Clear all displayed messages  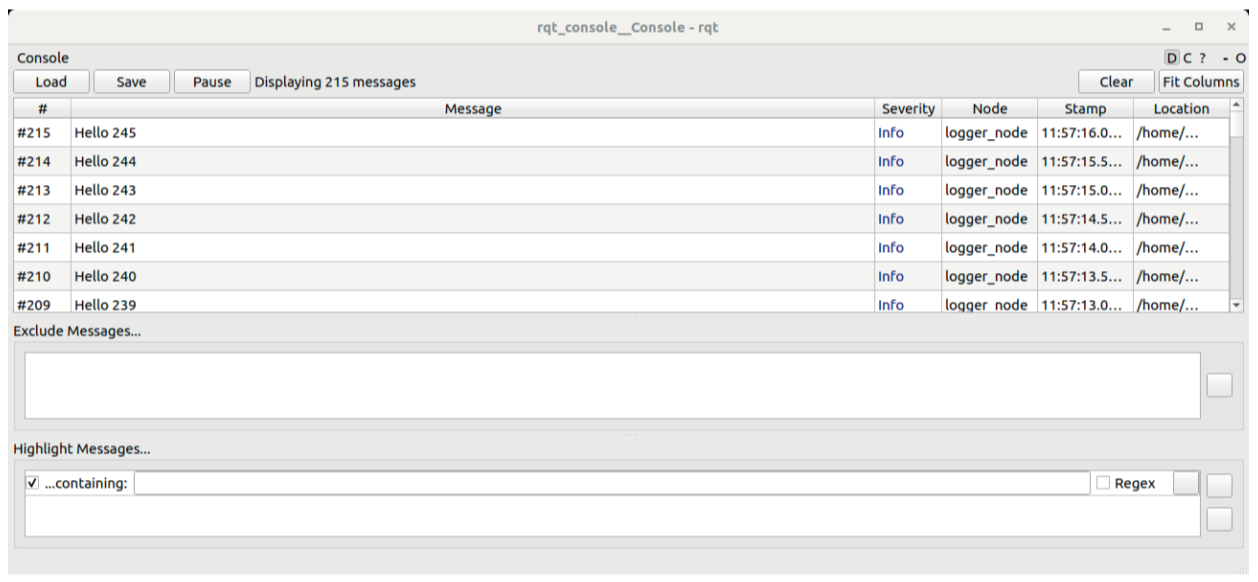(x=1115, y=82)
